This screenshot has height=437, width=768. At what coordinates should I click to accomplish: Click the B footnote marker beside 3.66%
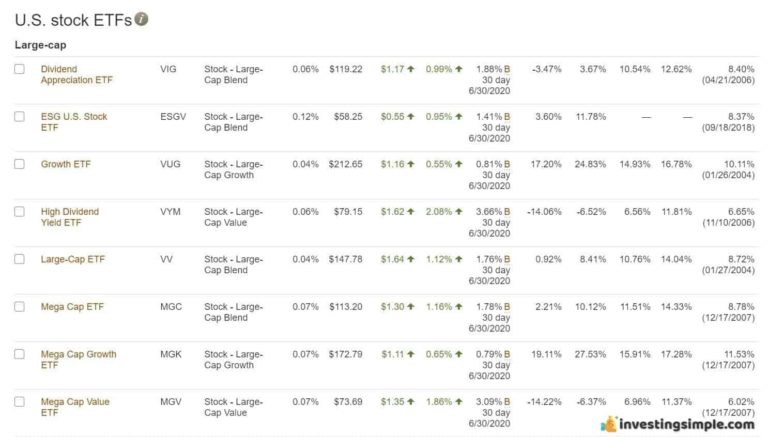click(507, 212)
